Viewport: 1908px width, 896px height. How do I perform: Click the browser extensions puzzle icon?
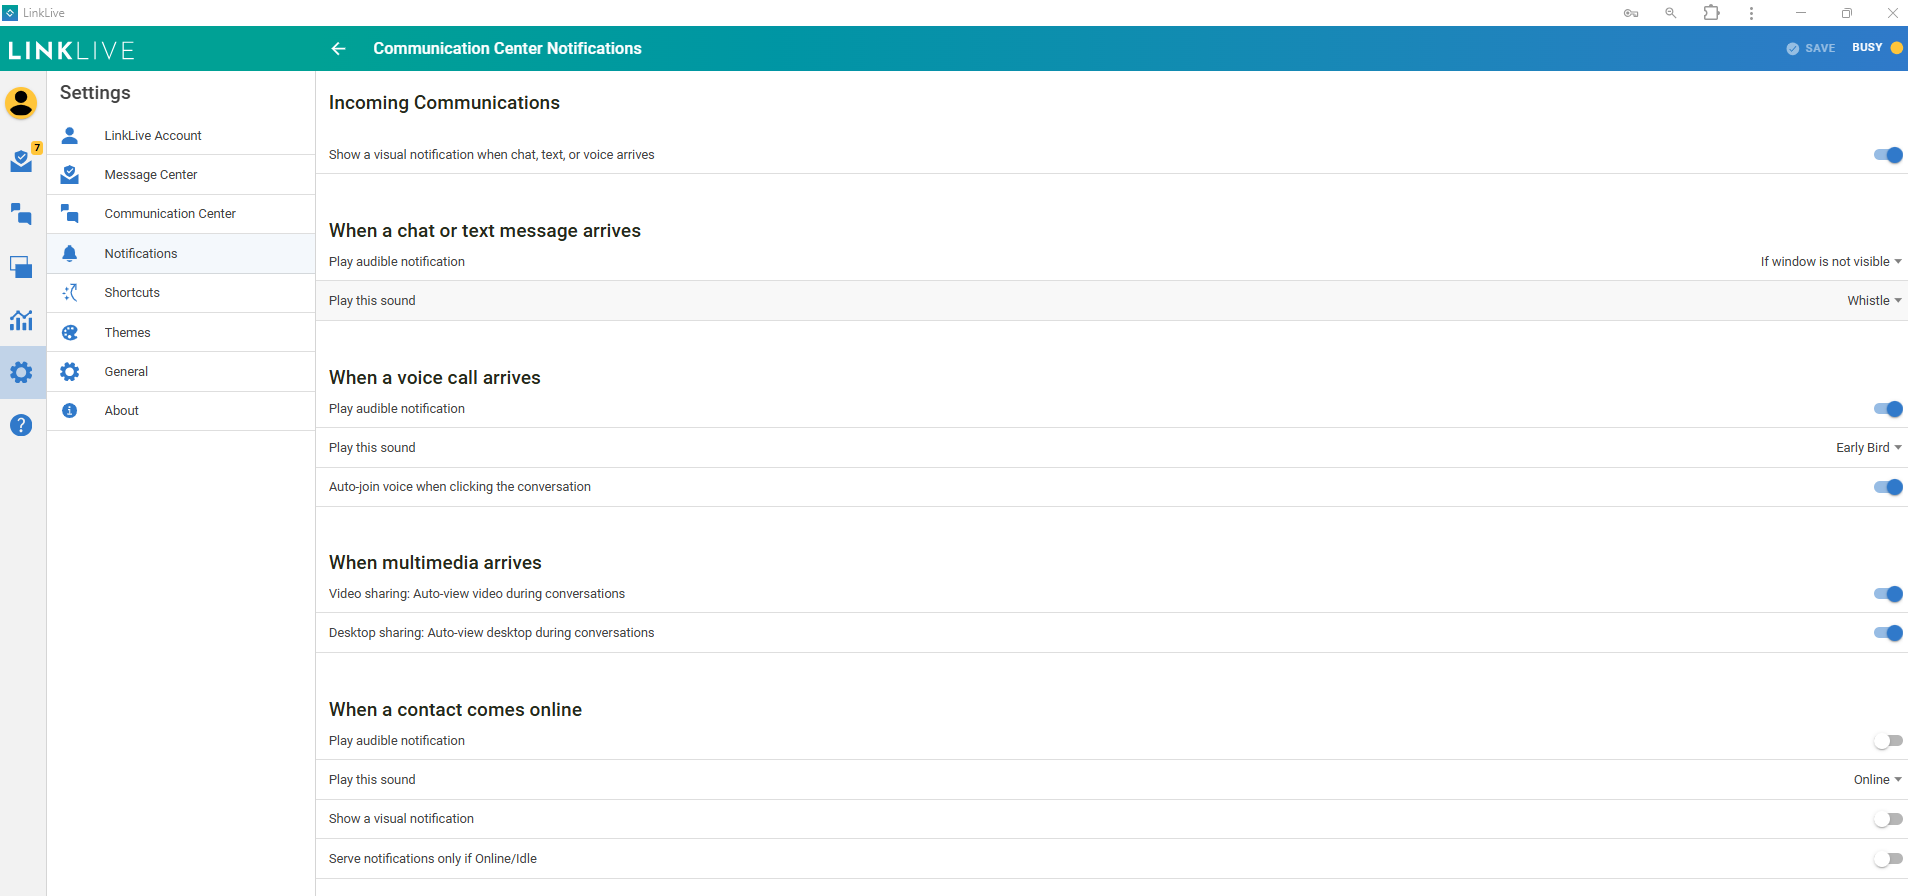coord(1711,13)
